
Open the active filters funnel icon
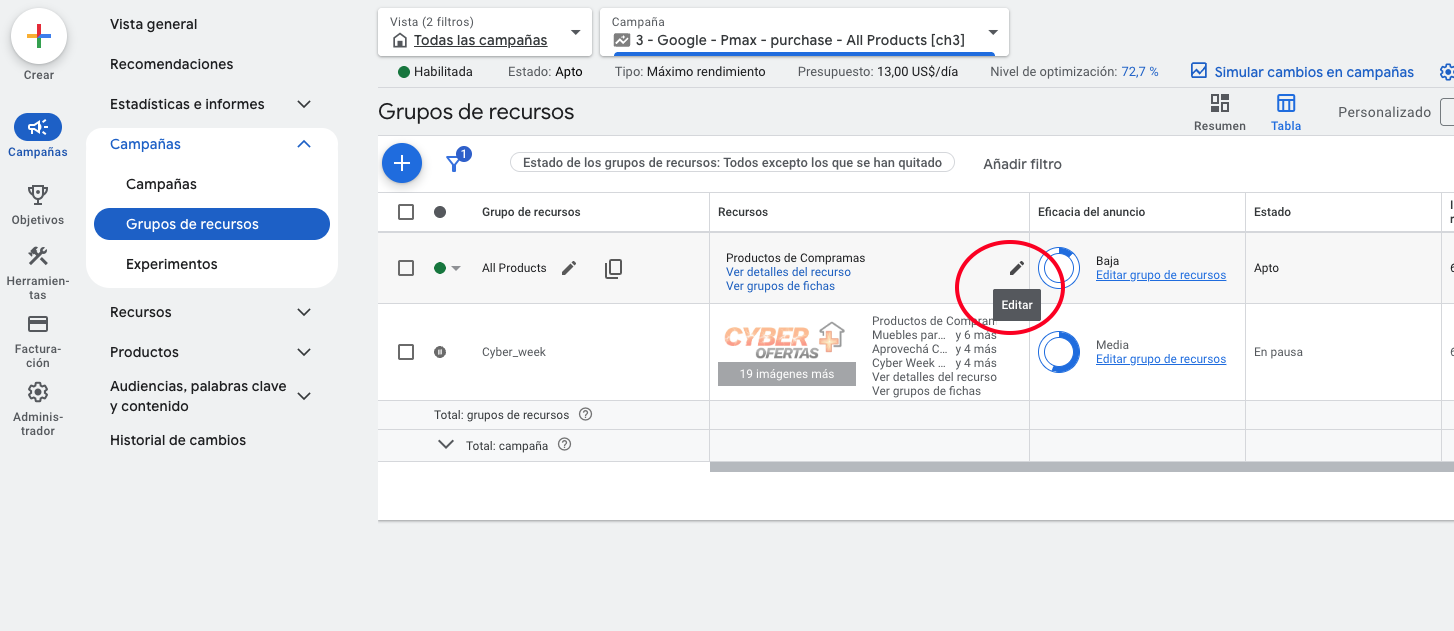(x=455, y=163)
